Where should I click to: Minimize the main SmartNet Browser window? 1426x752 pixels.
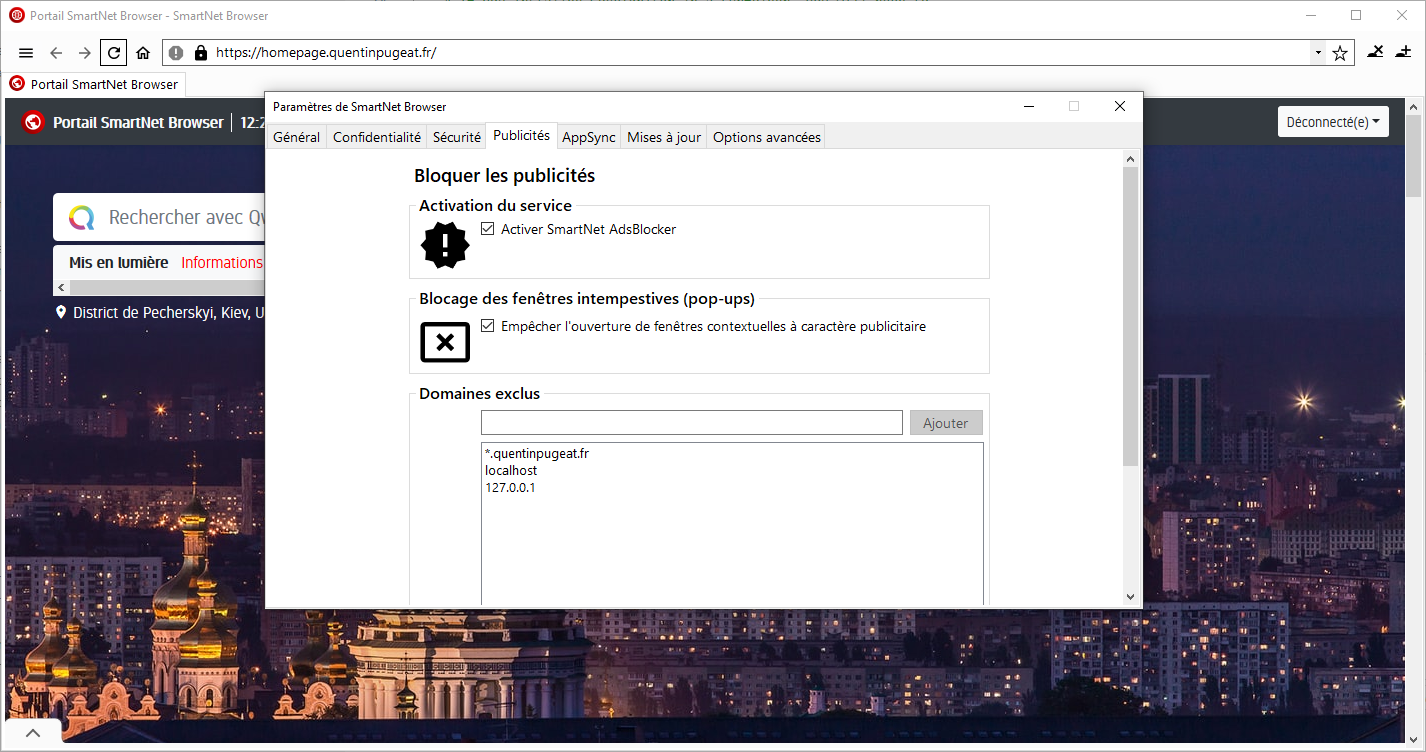pos(1310,15)
